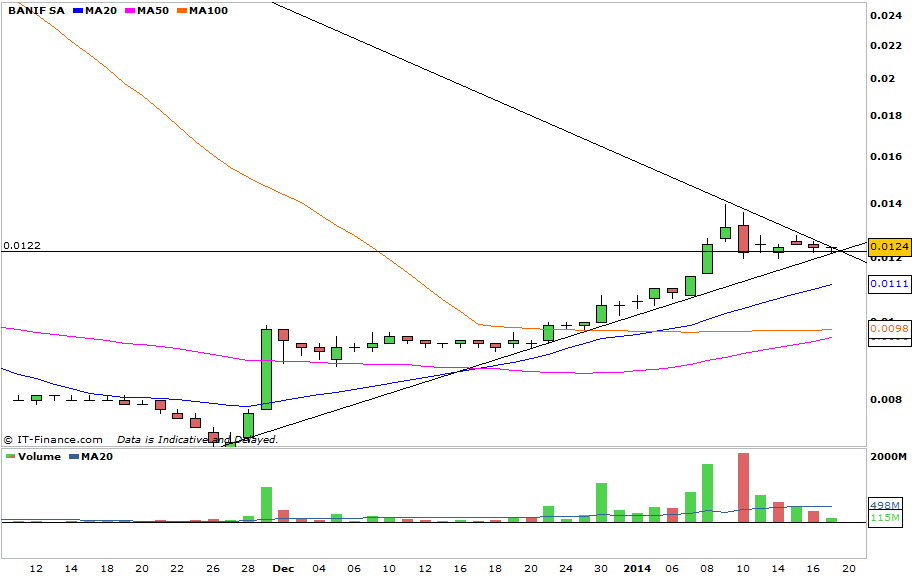Click the 0.016 price axis label
This screenshot has height=577, width=912.
tap(886, 156)
